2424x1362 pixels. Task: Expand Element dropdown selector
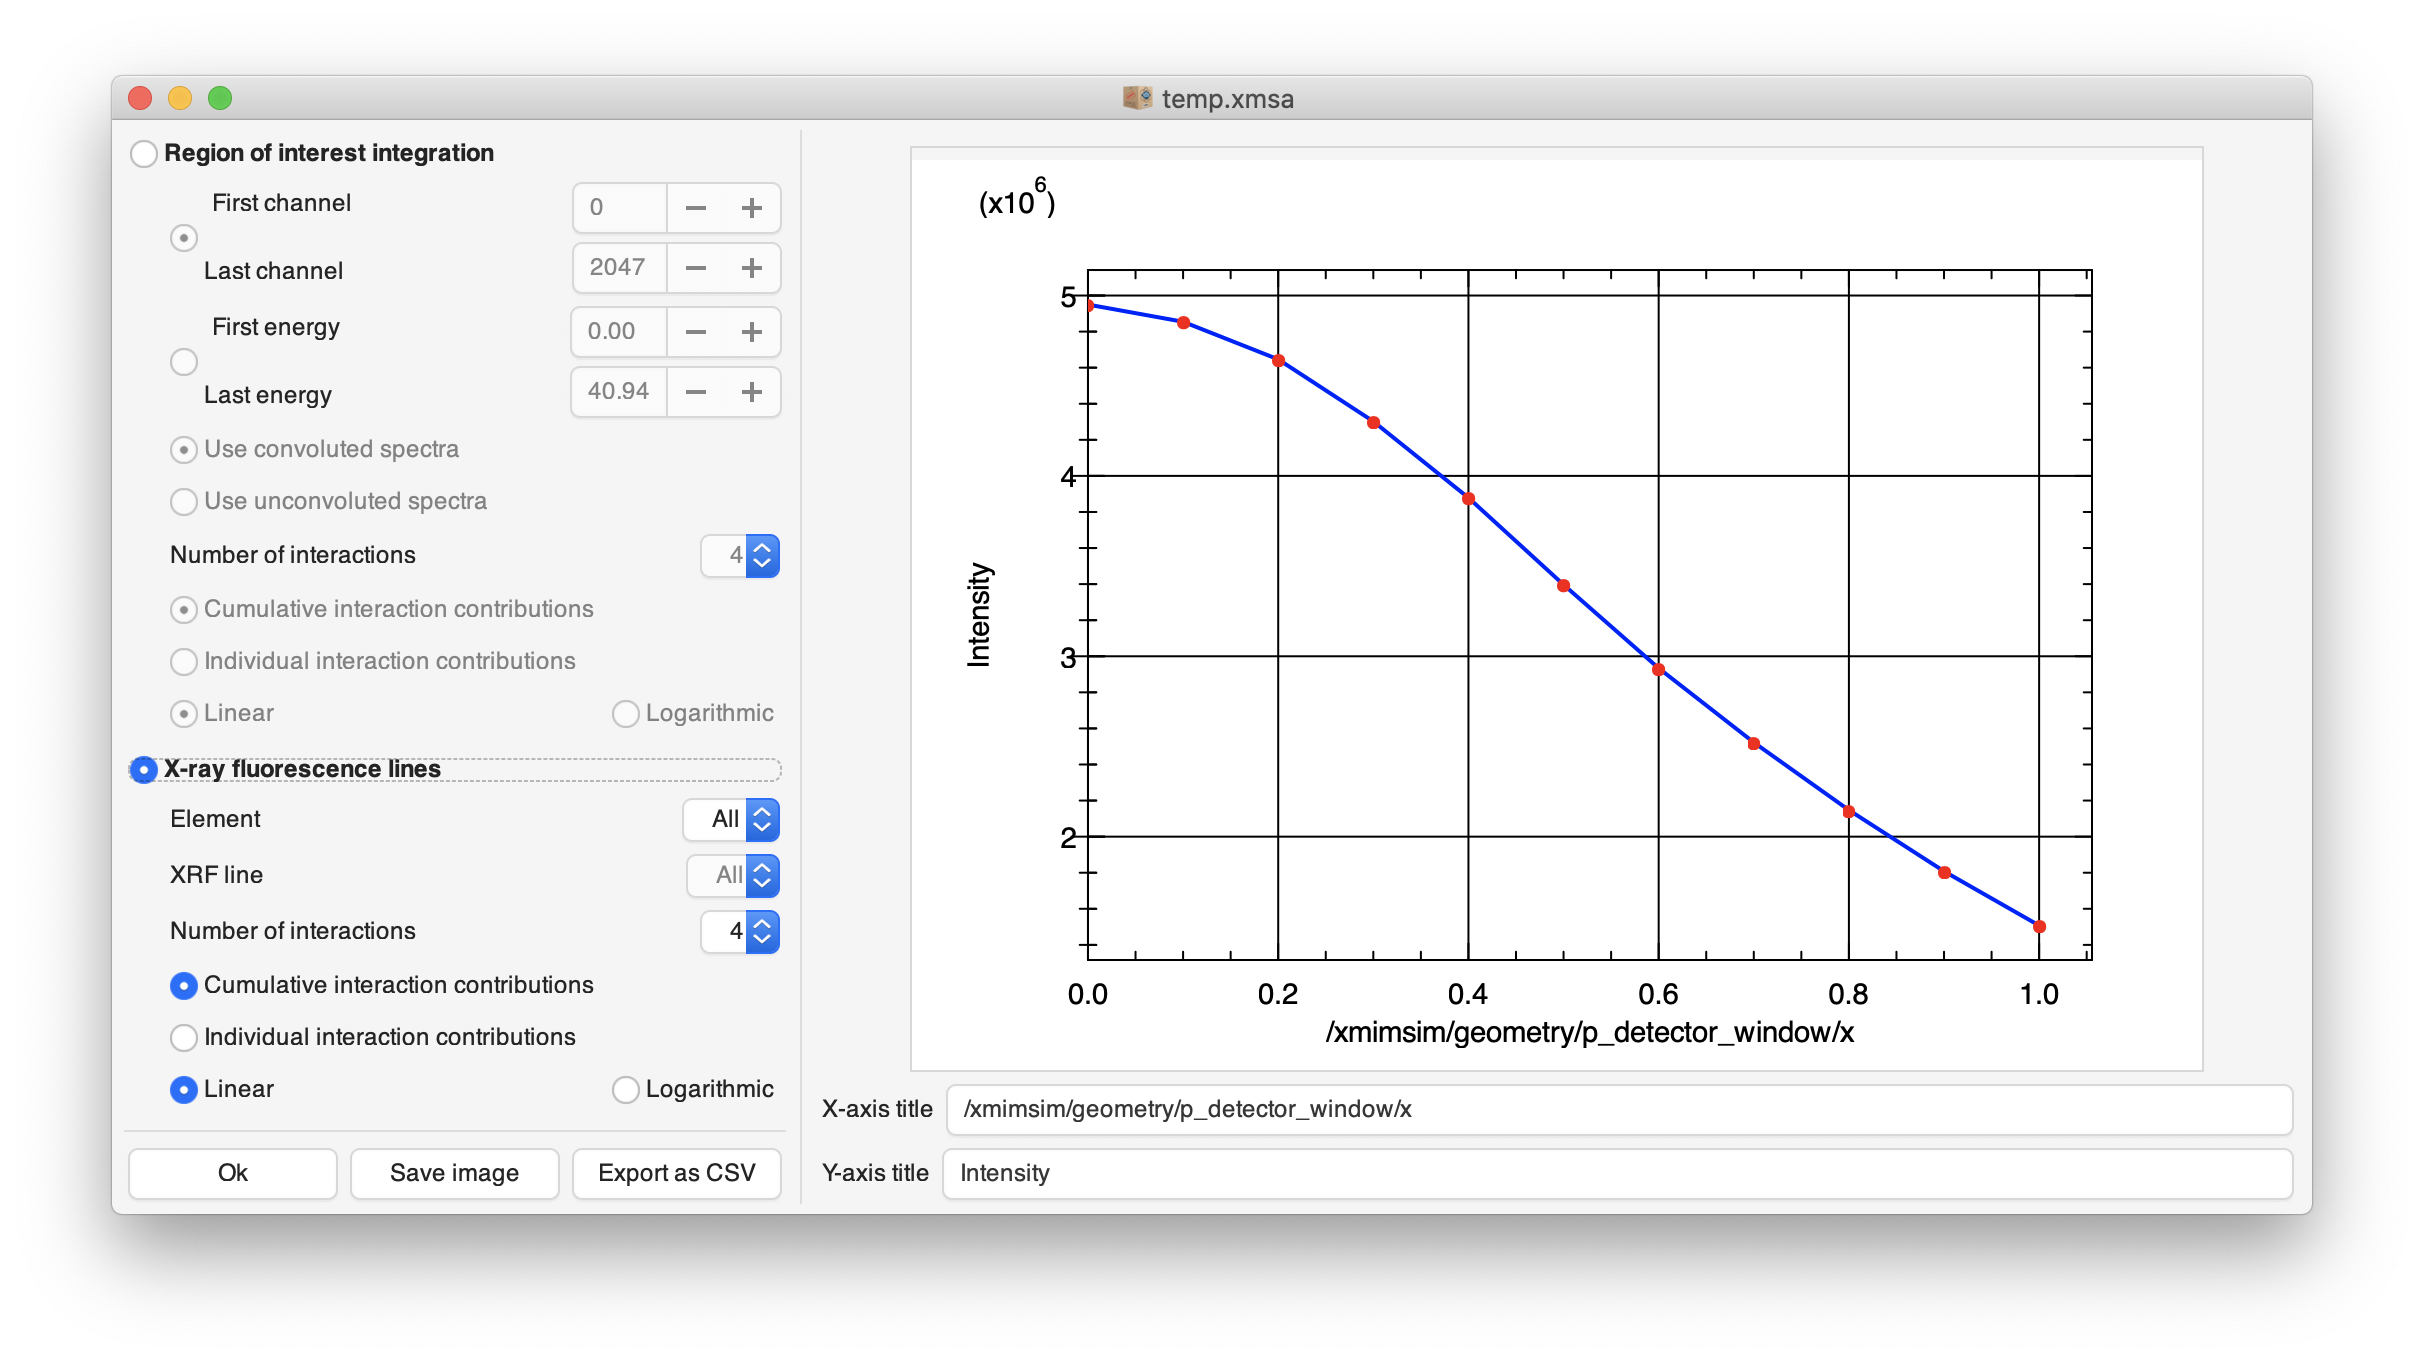736,819
